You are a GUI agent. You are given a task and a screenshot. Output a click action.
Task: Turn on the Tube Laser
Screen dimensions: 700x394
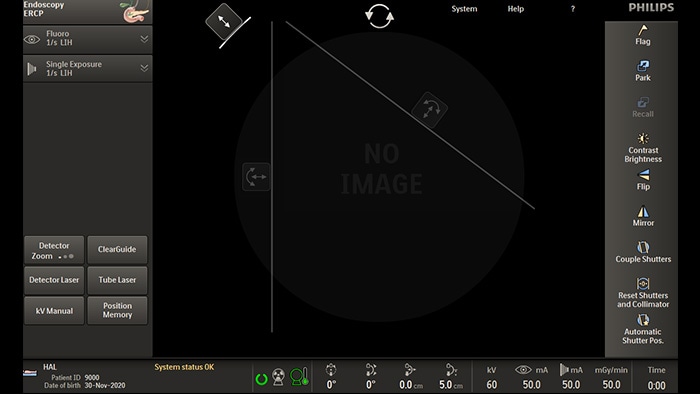pos(117,280)
